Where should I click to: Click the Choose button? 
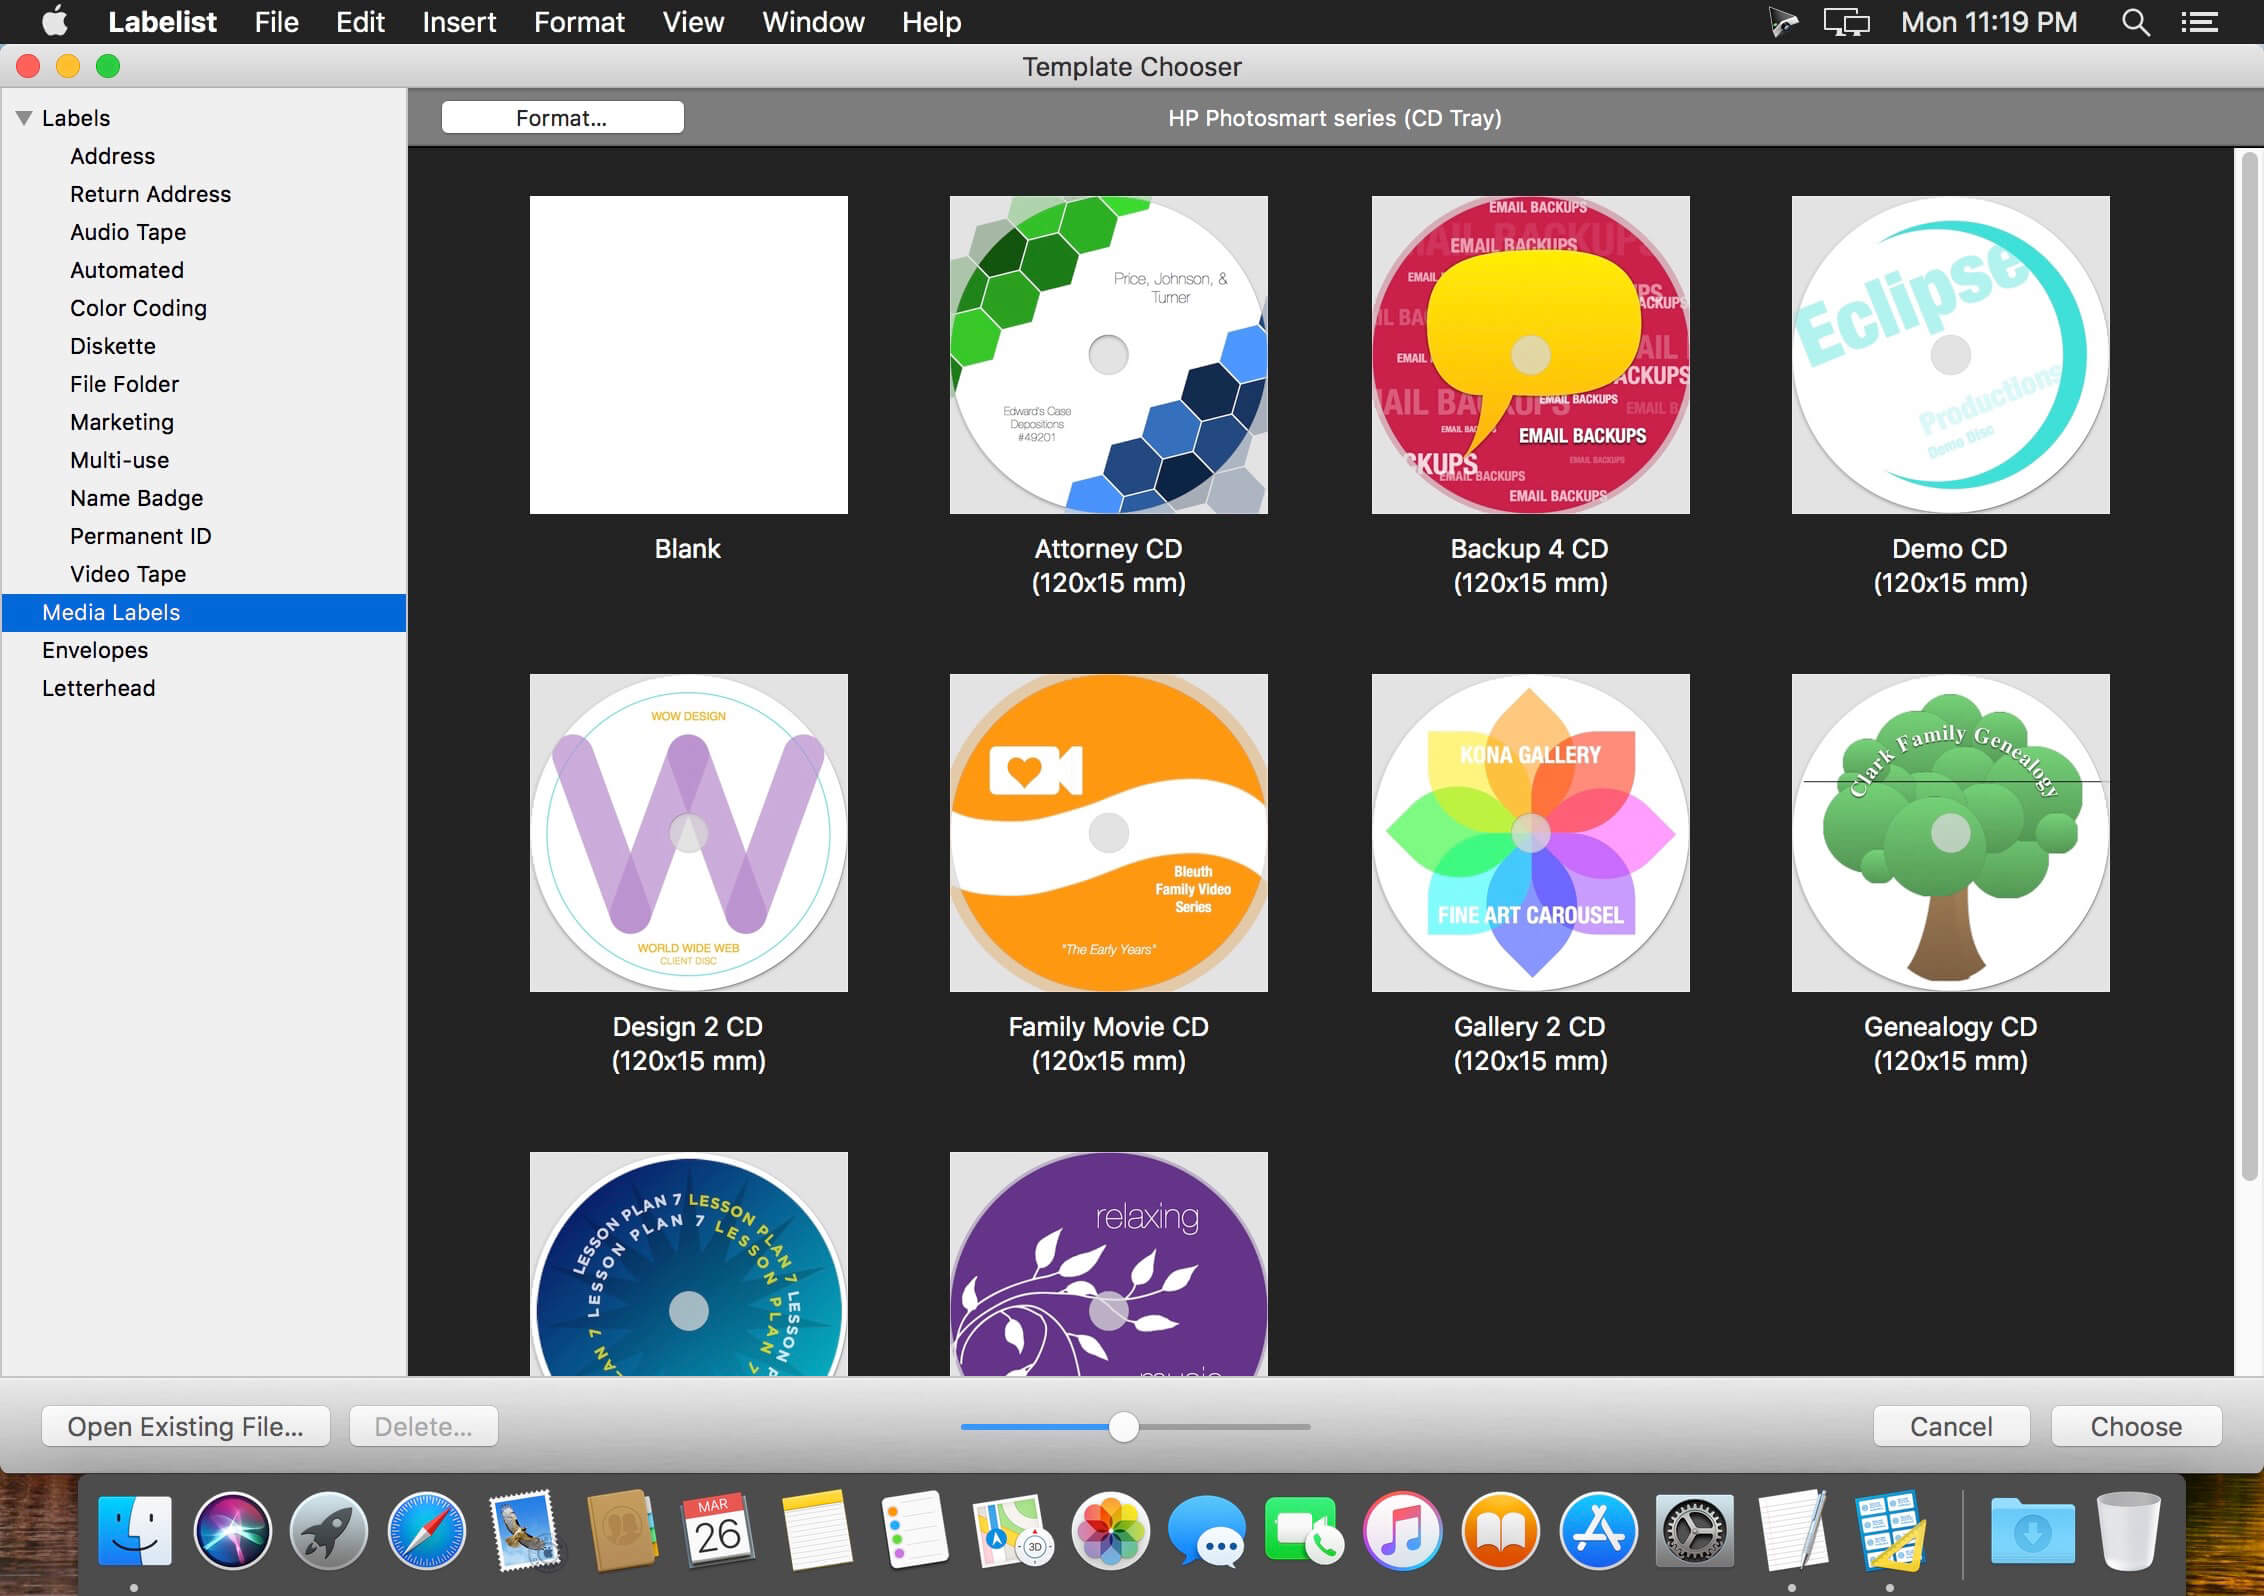[2136, 1426]
